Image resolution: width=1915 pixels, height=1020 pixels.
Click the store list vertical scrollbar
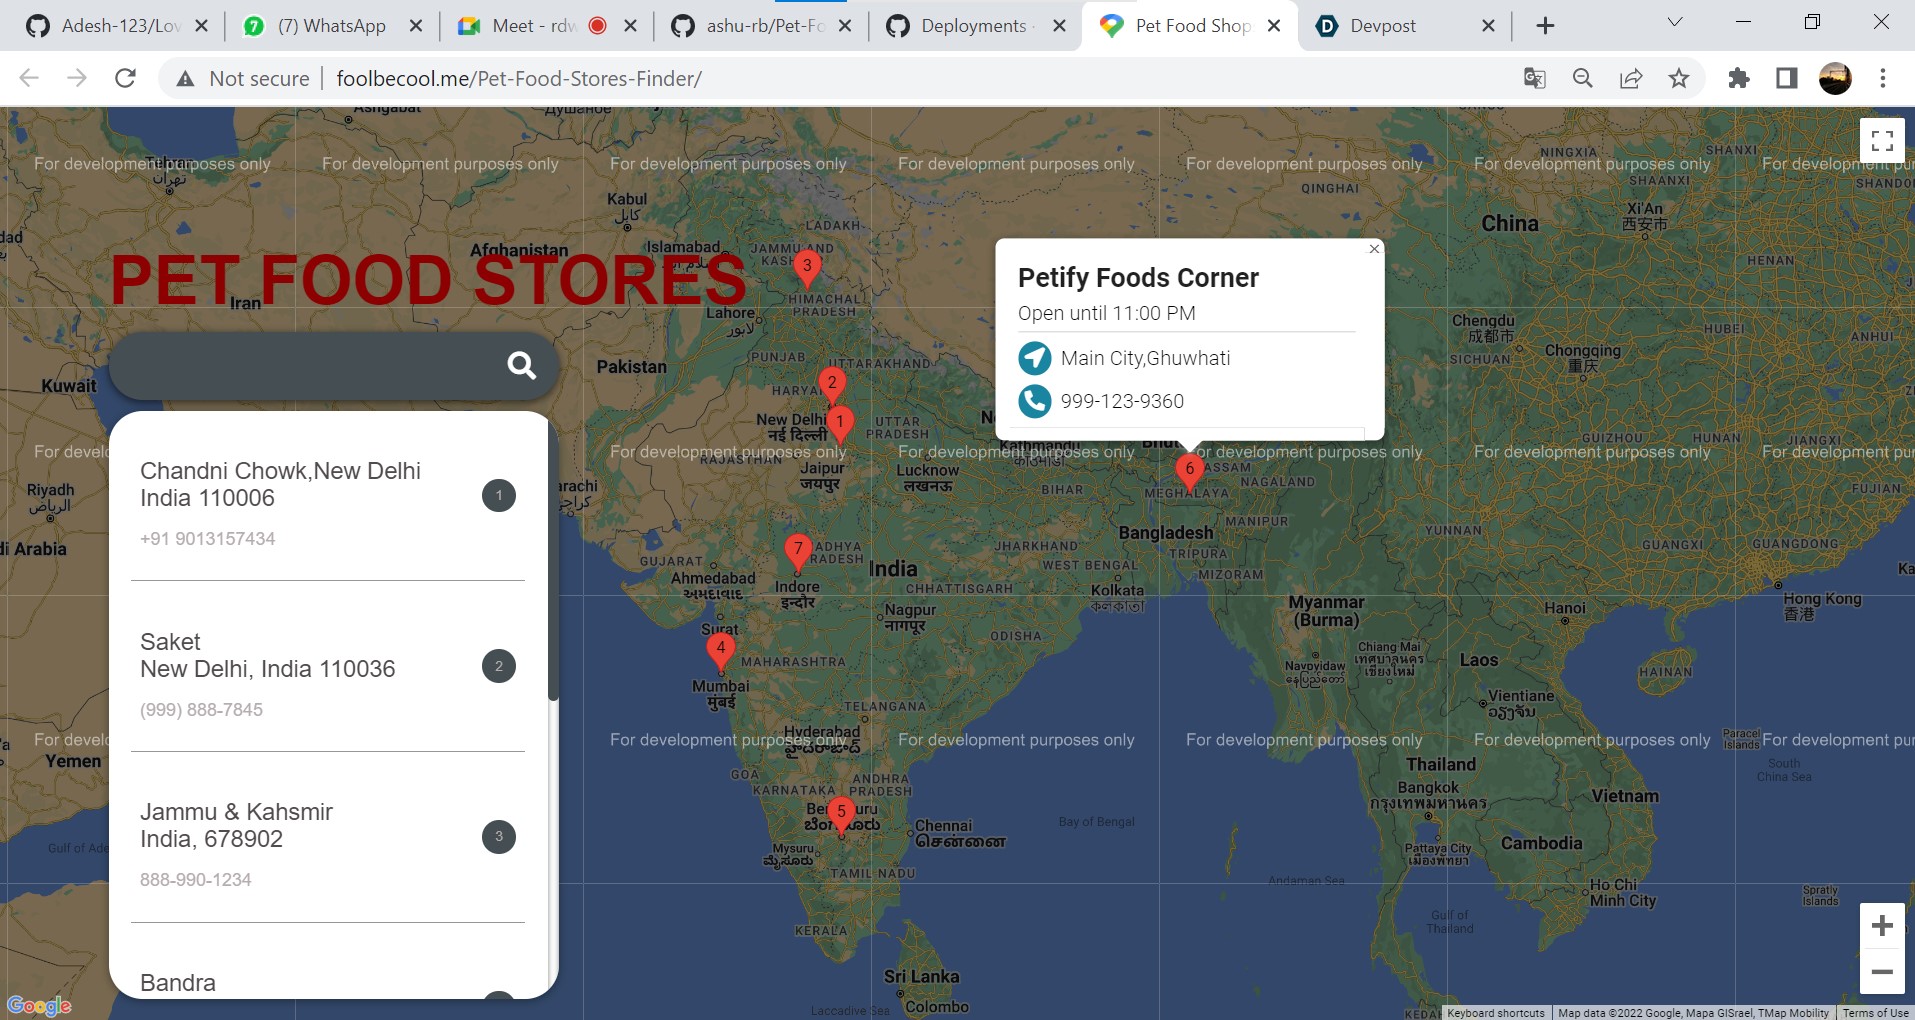[x=553, y=560]
